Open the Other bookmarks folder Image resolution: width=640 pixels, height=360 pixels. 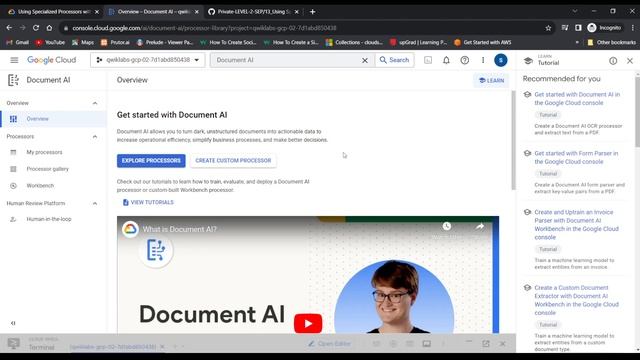pyautogui.click(x=611, y=42)
